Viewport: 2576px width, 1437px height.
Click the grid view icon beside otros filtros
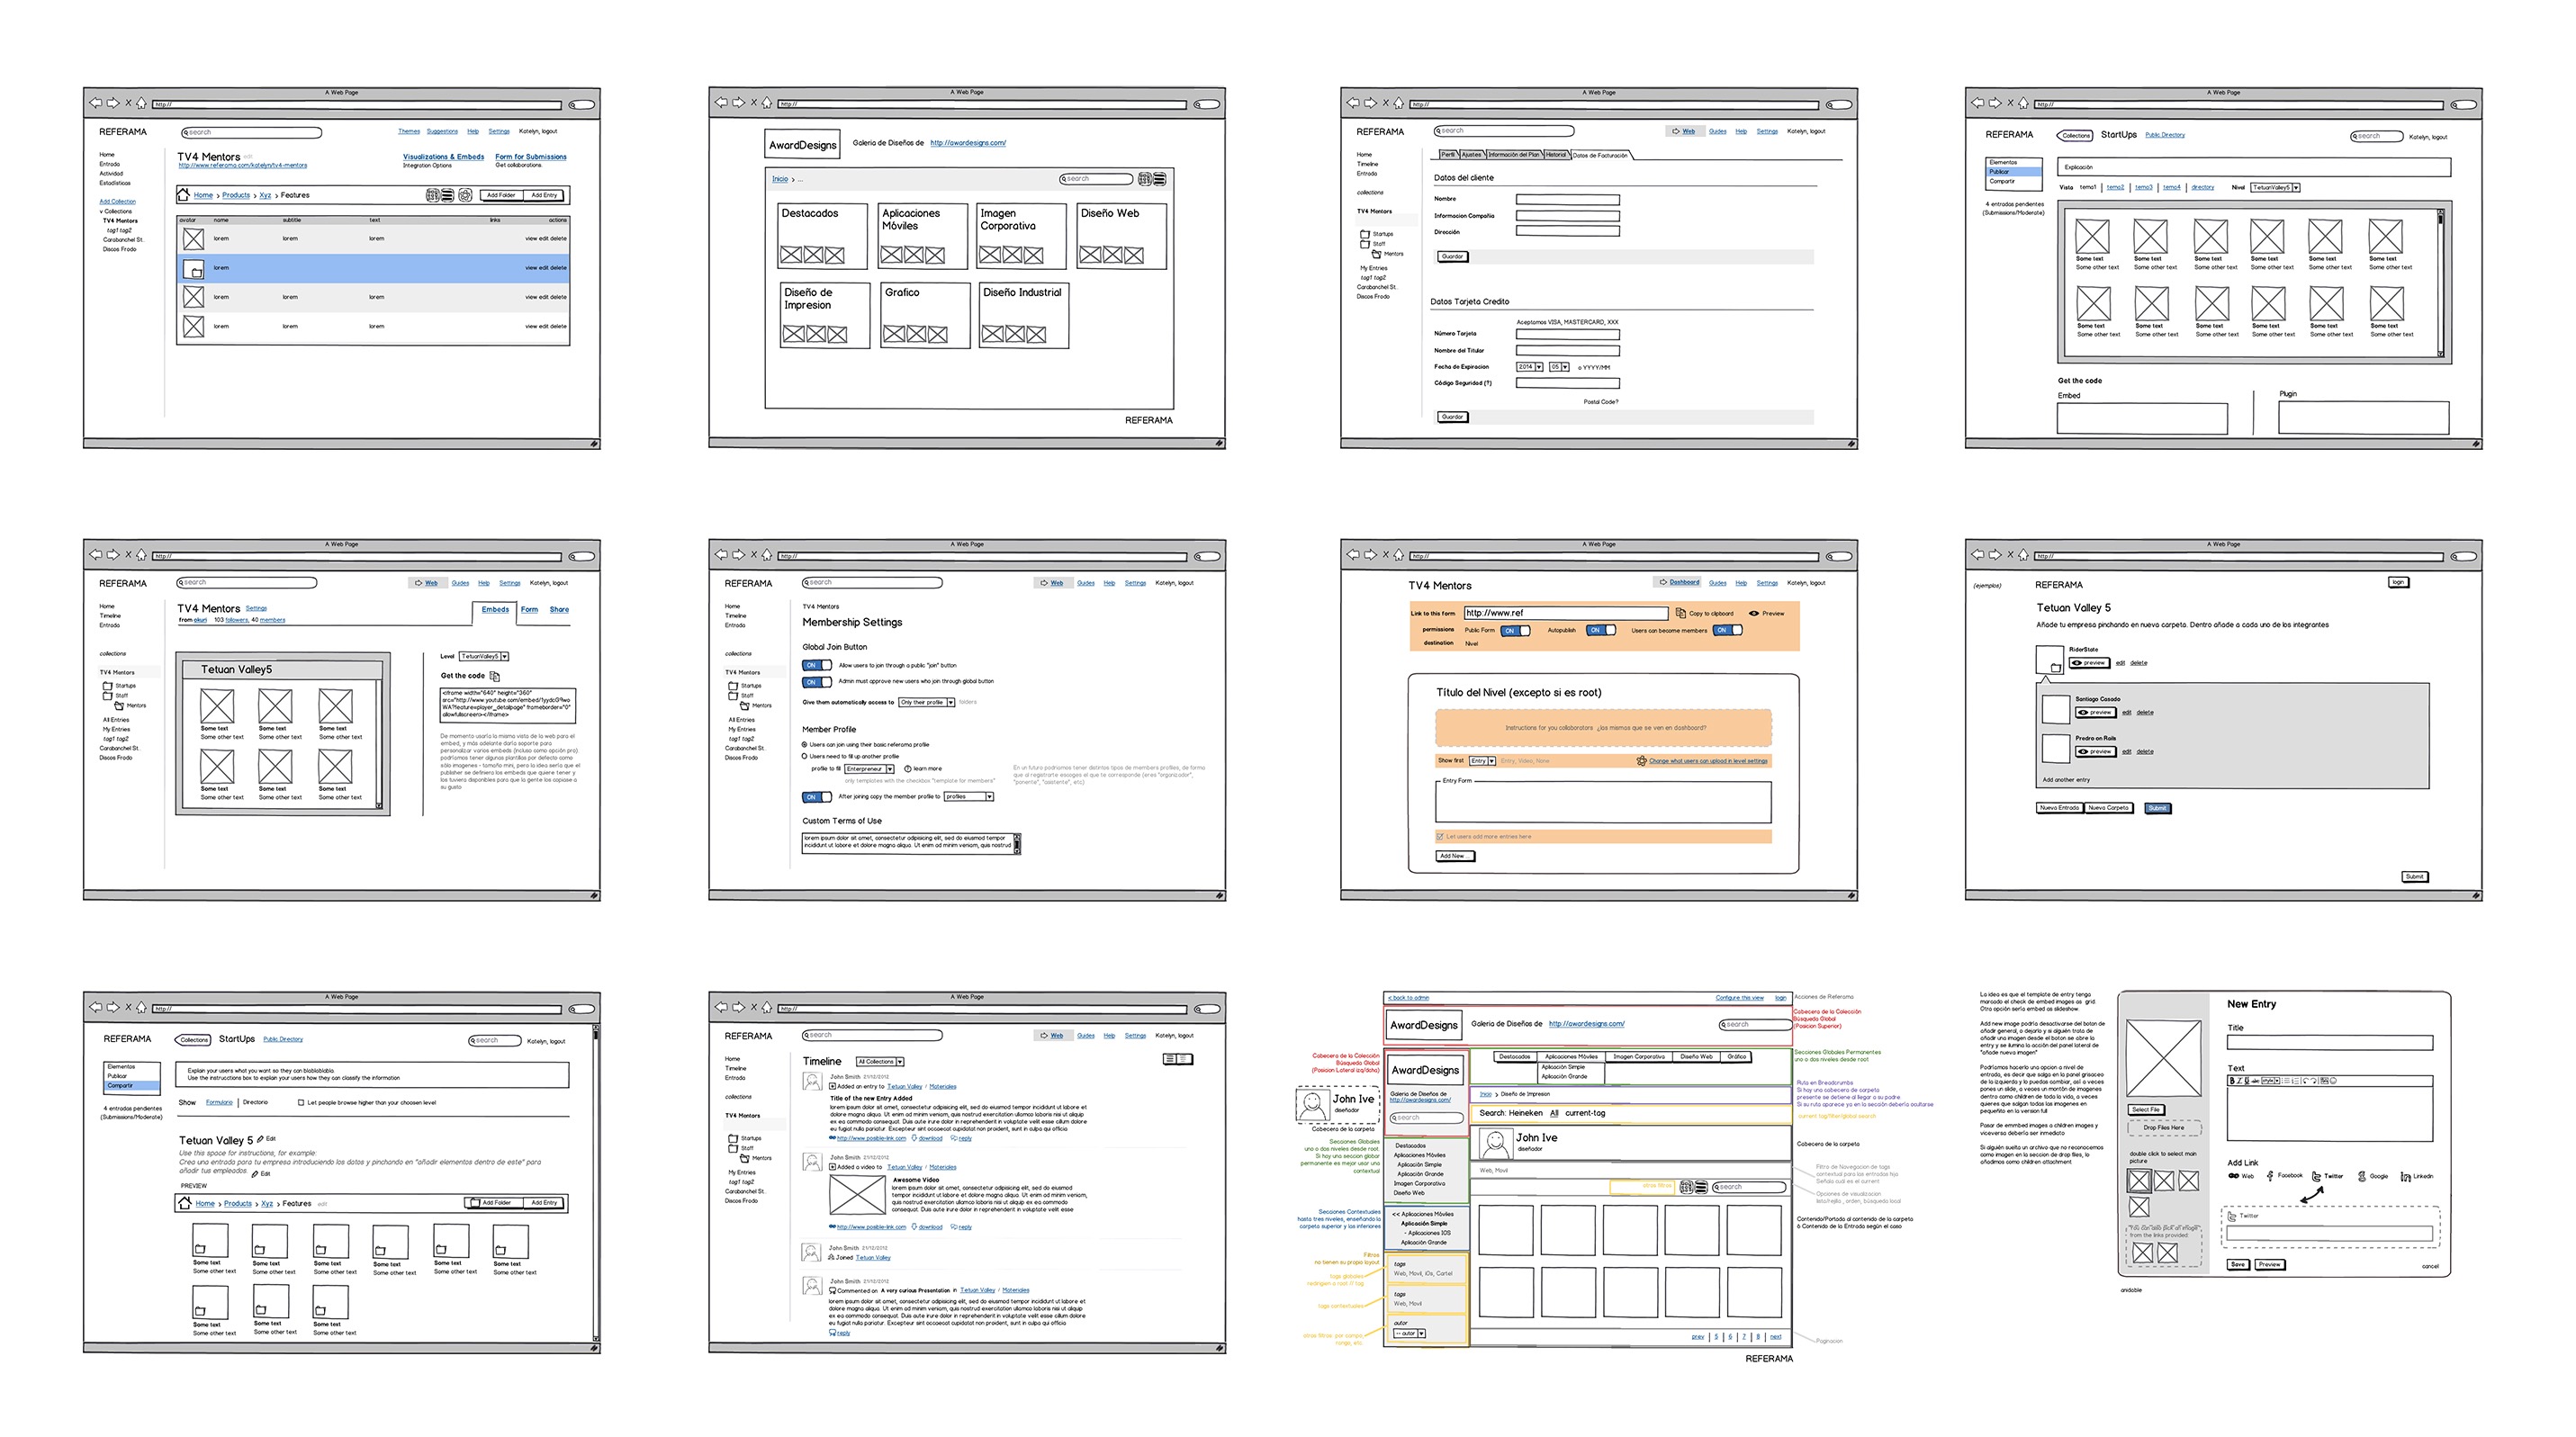[1686, 1187]
